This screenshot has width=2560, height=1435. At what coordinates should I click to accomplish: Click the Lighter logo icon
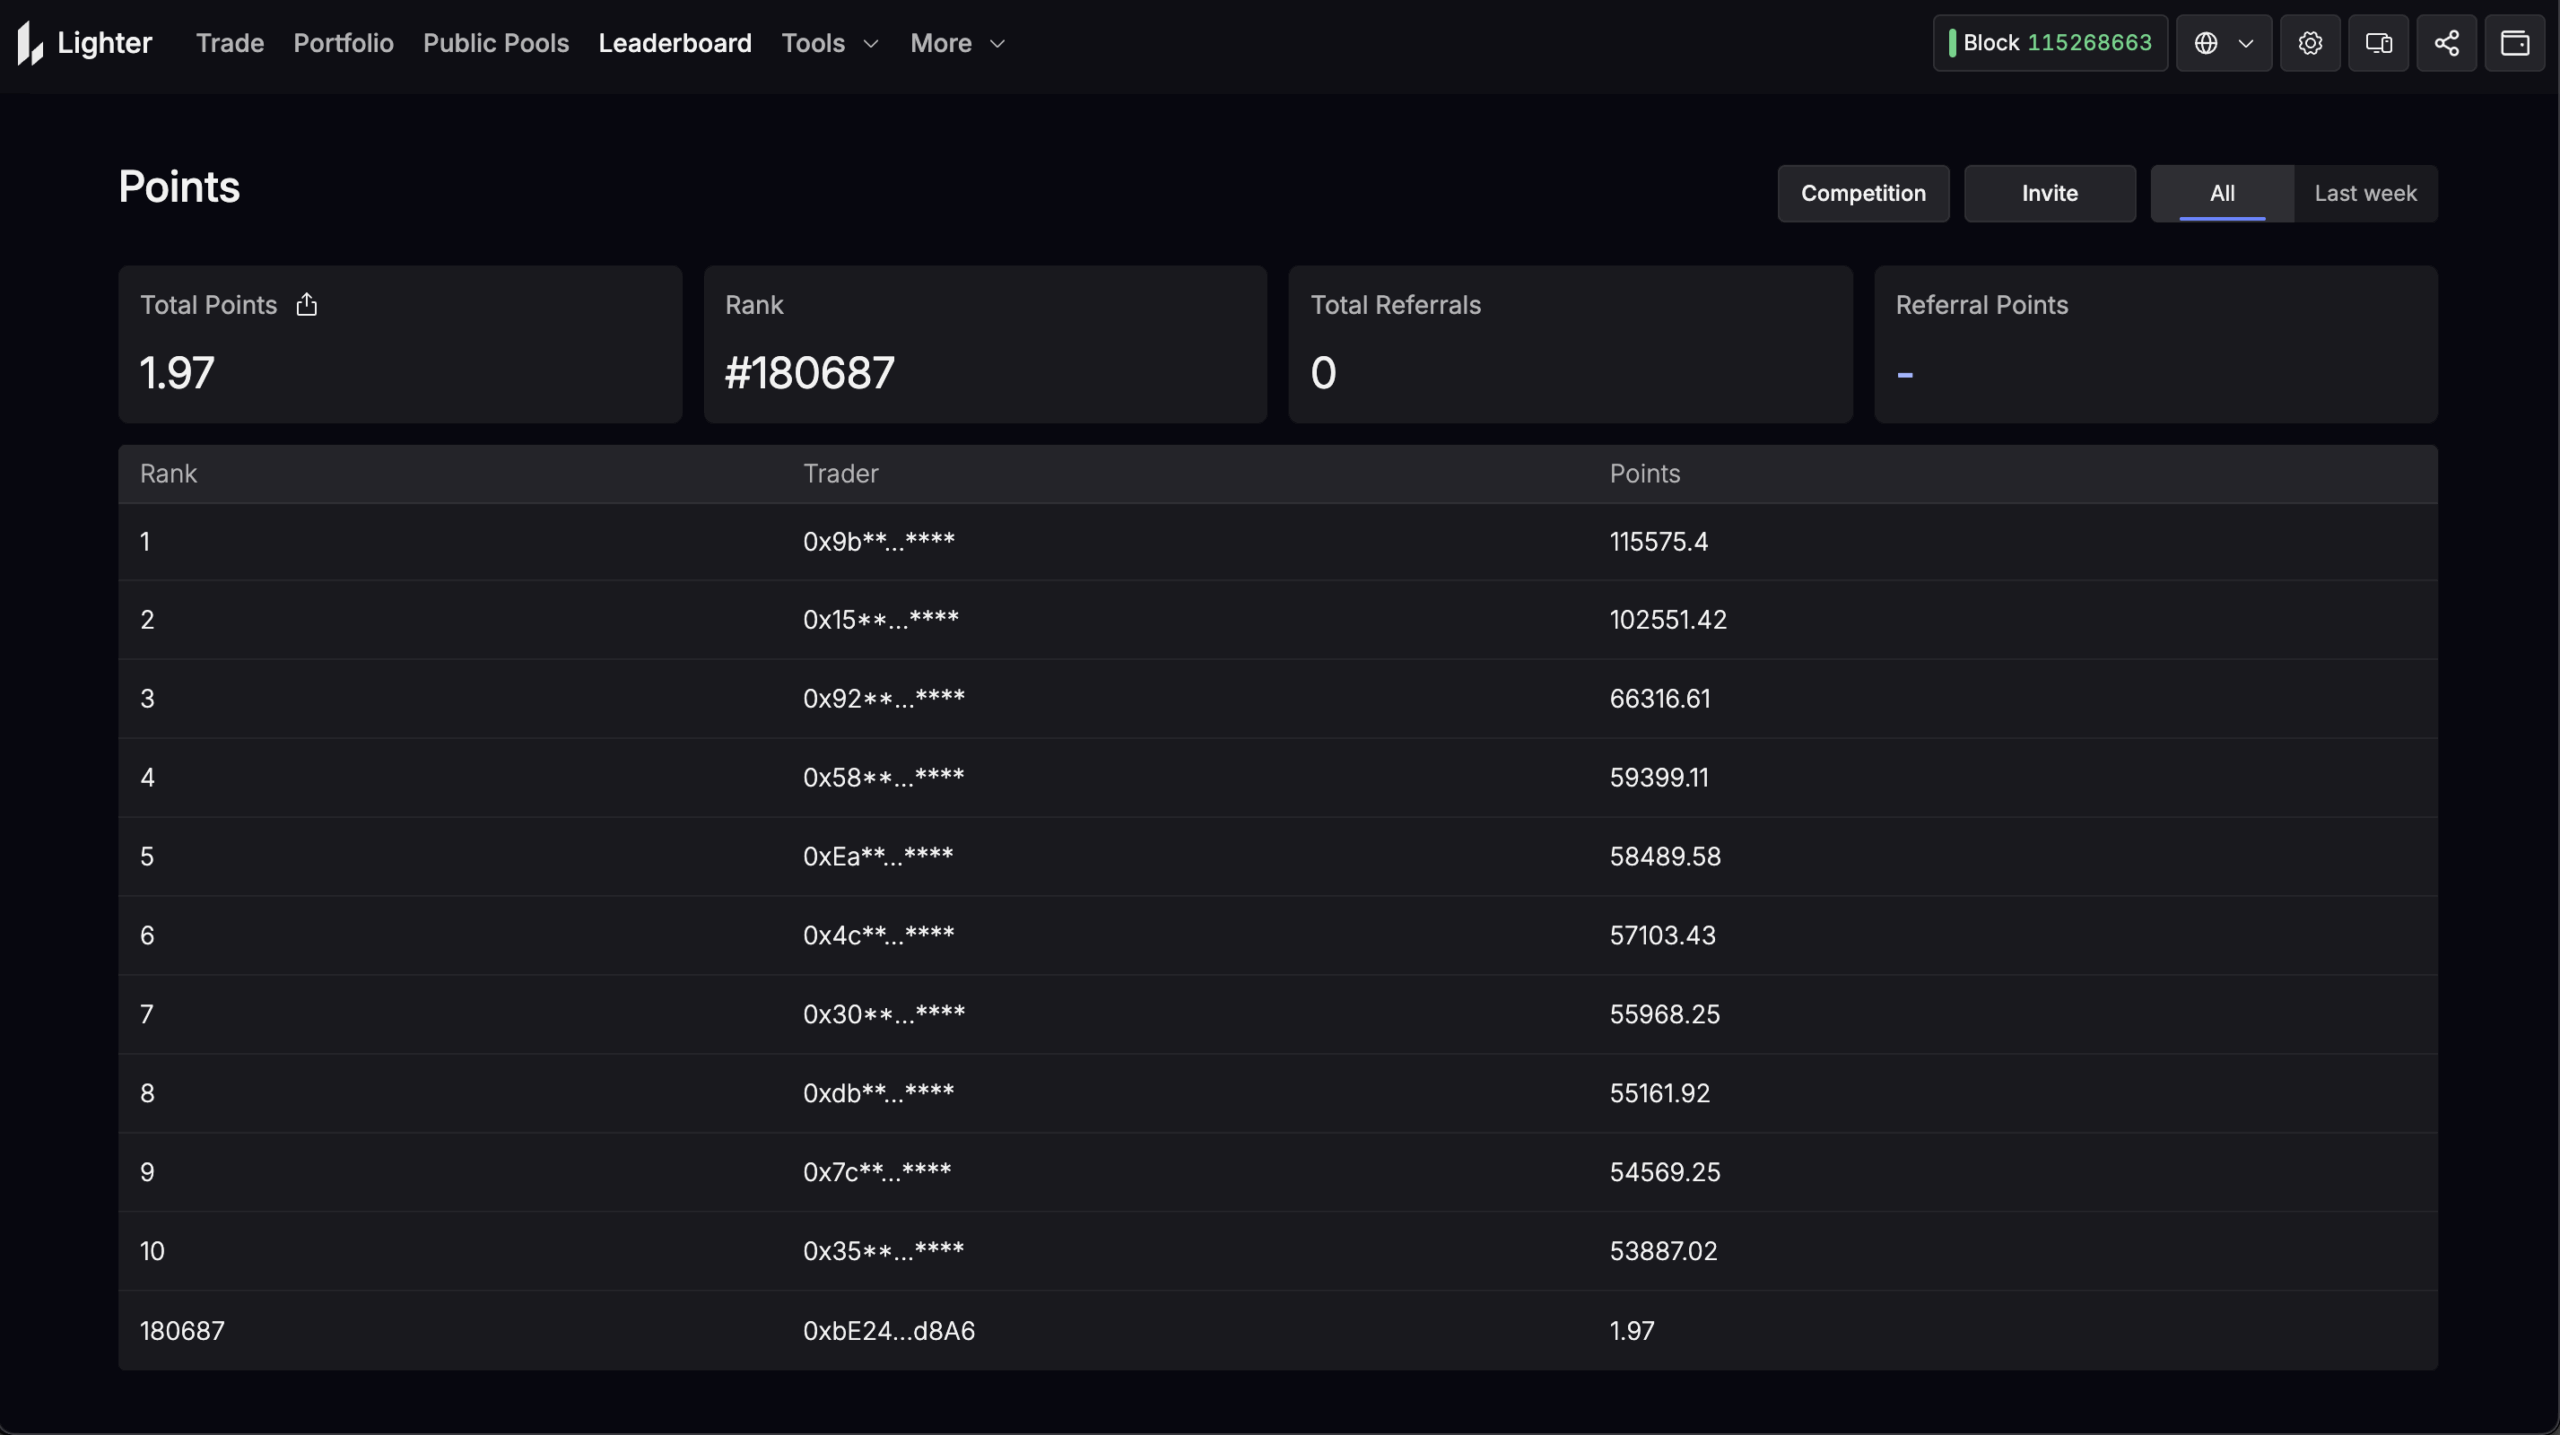[30, 43]
